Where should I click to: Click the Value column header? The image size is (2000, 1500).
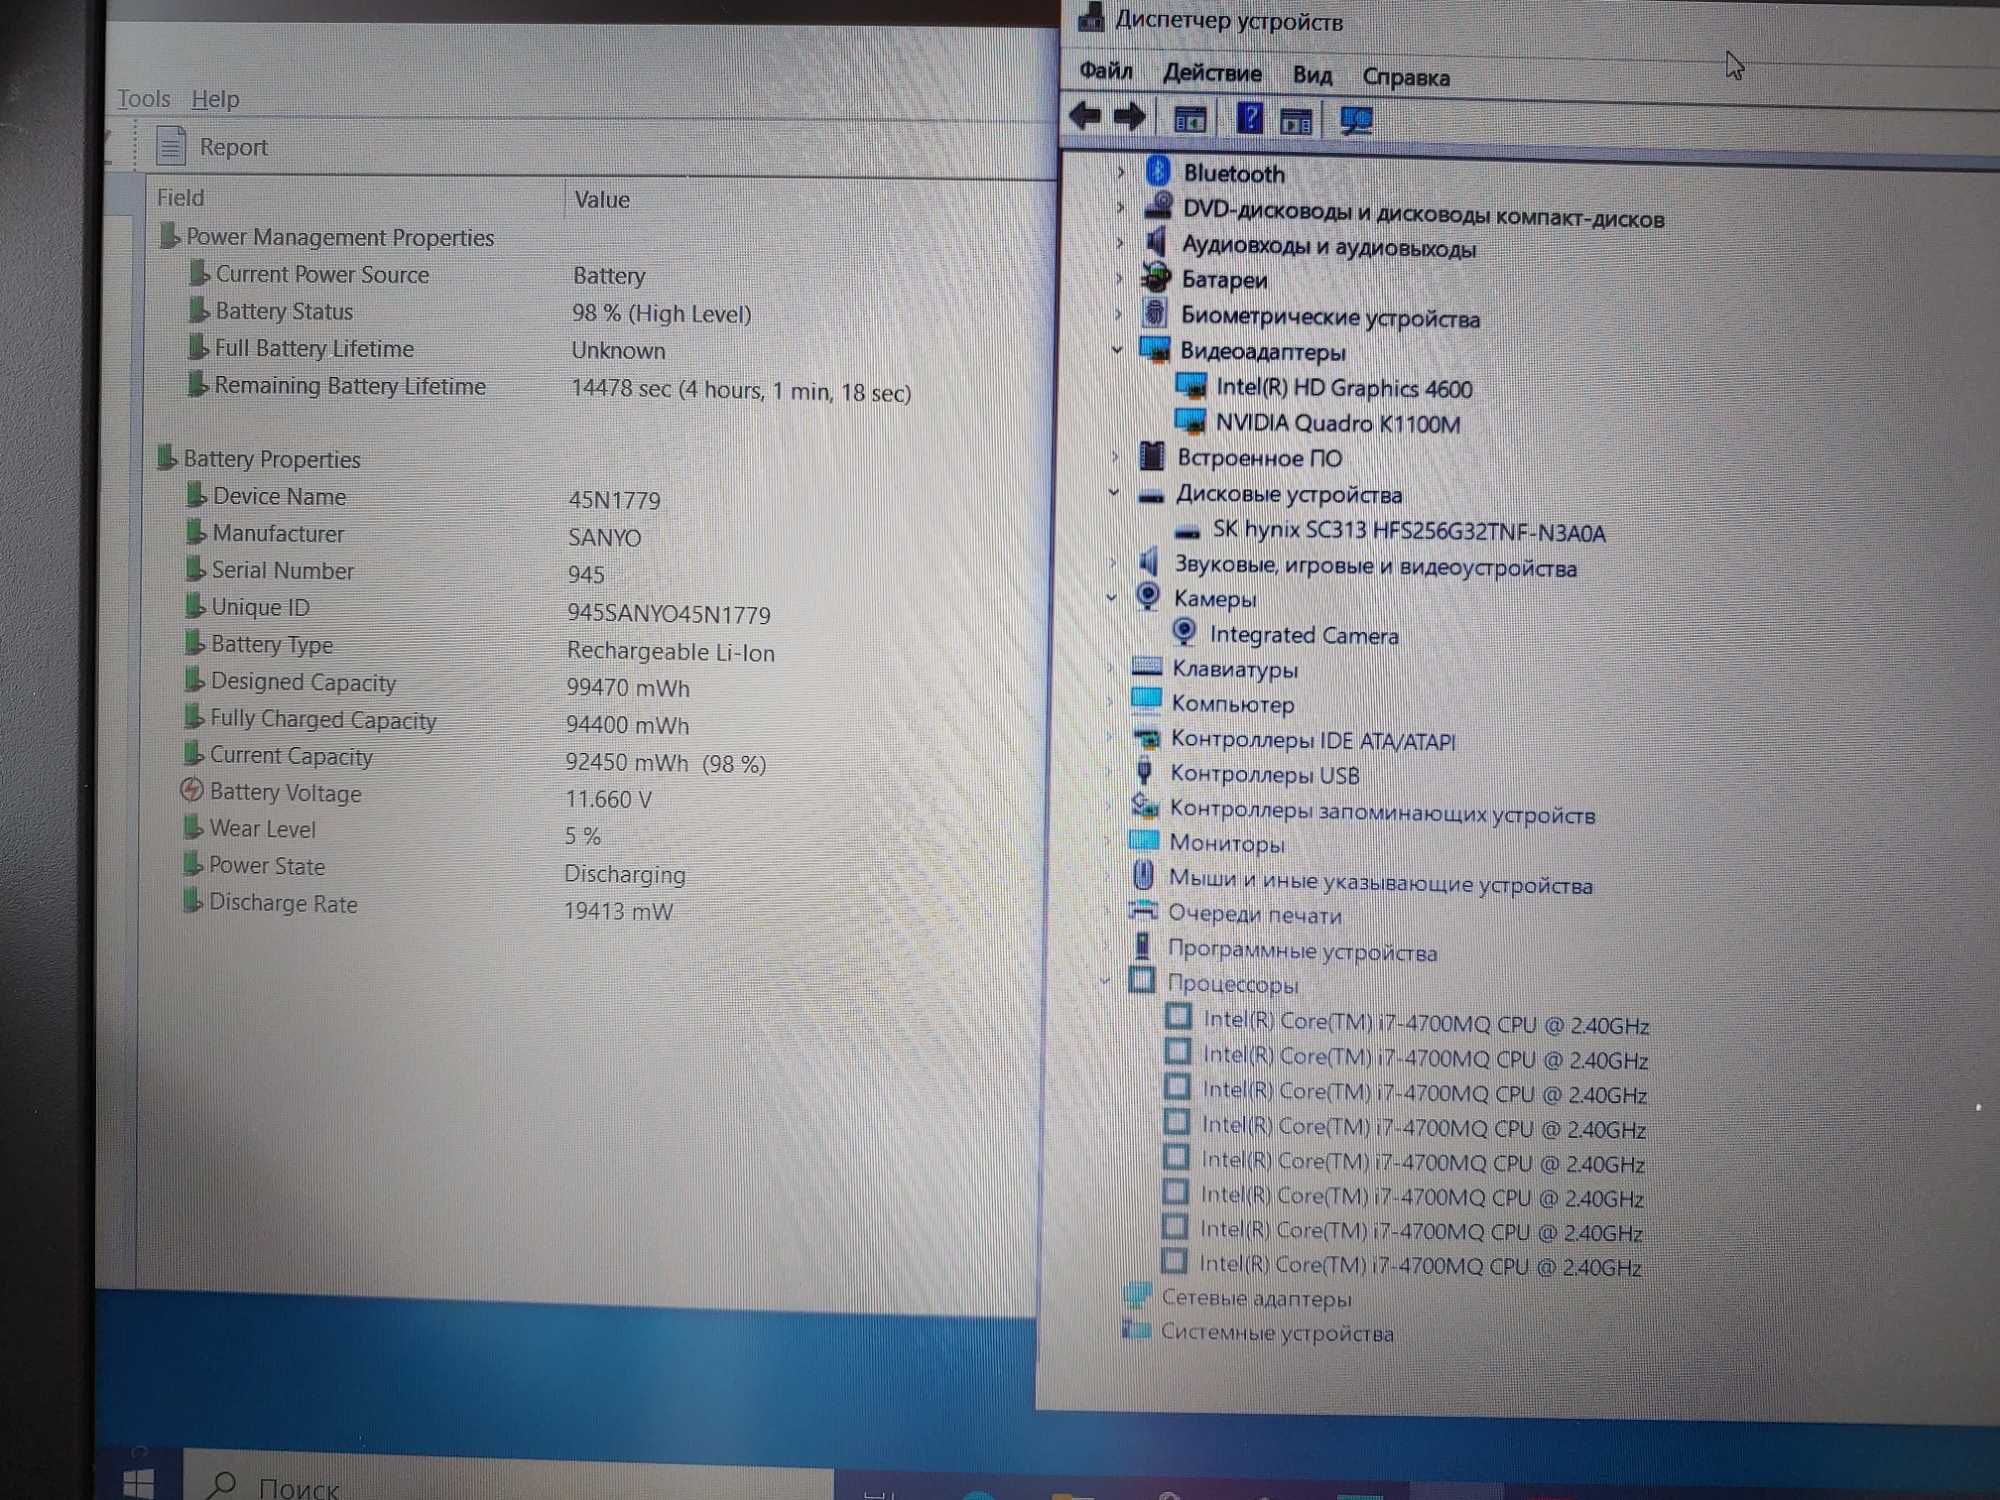click(601, 199)
